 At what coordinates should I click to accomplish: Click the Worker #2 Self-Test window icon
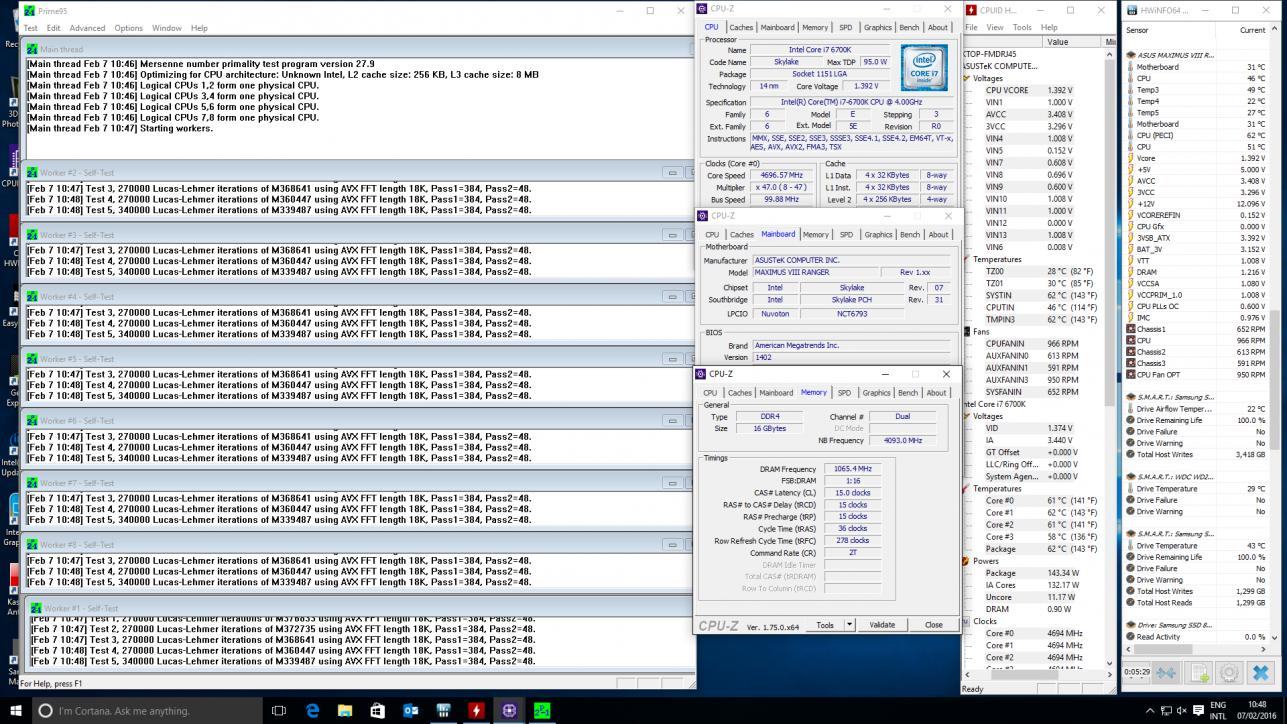[32, 173]
